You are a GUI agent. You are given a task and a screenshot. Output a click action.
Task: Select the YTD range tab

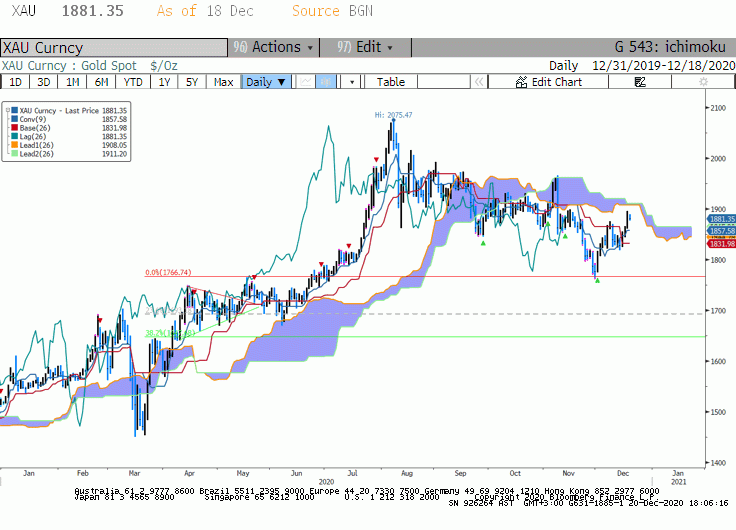133,82
